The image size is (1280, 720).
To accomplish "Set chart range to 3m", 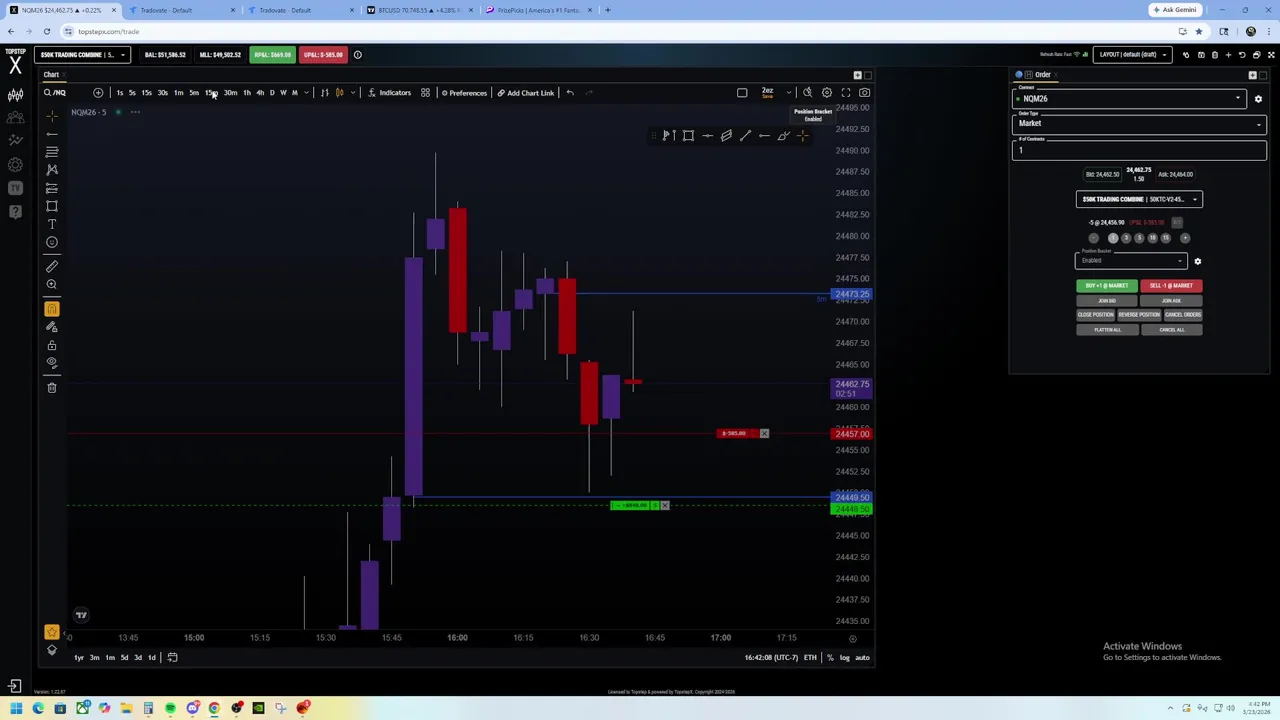I will pyautogui.click(x=94, y=657).
